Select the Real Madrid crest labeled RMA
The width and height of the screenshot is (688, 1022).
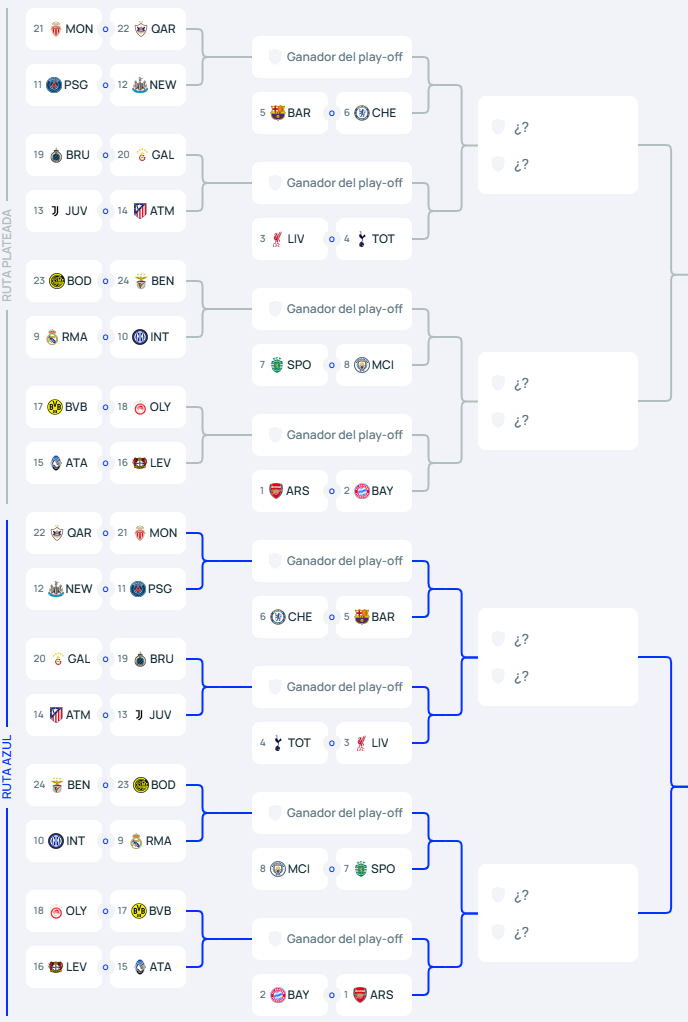pos(52,337)
